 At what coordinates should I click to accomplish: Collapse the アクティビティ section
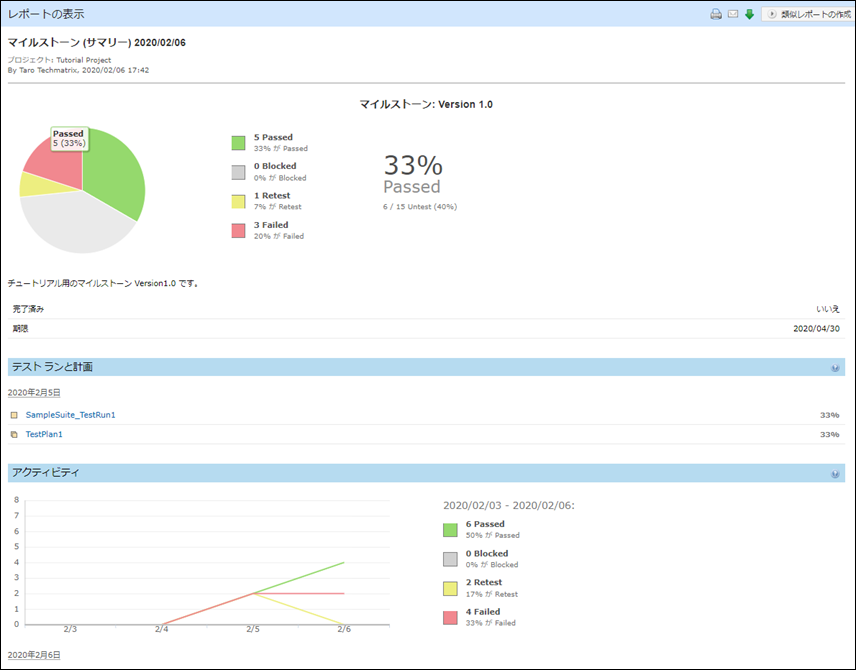pyautogui.click(x=835, y=474)
